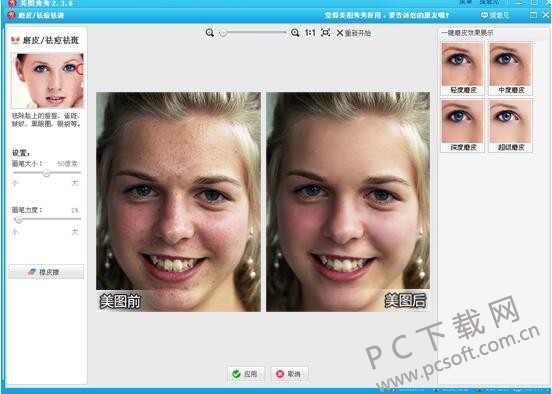
Task: Click the 重新开始 restart button
Action: 353,33
